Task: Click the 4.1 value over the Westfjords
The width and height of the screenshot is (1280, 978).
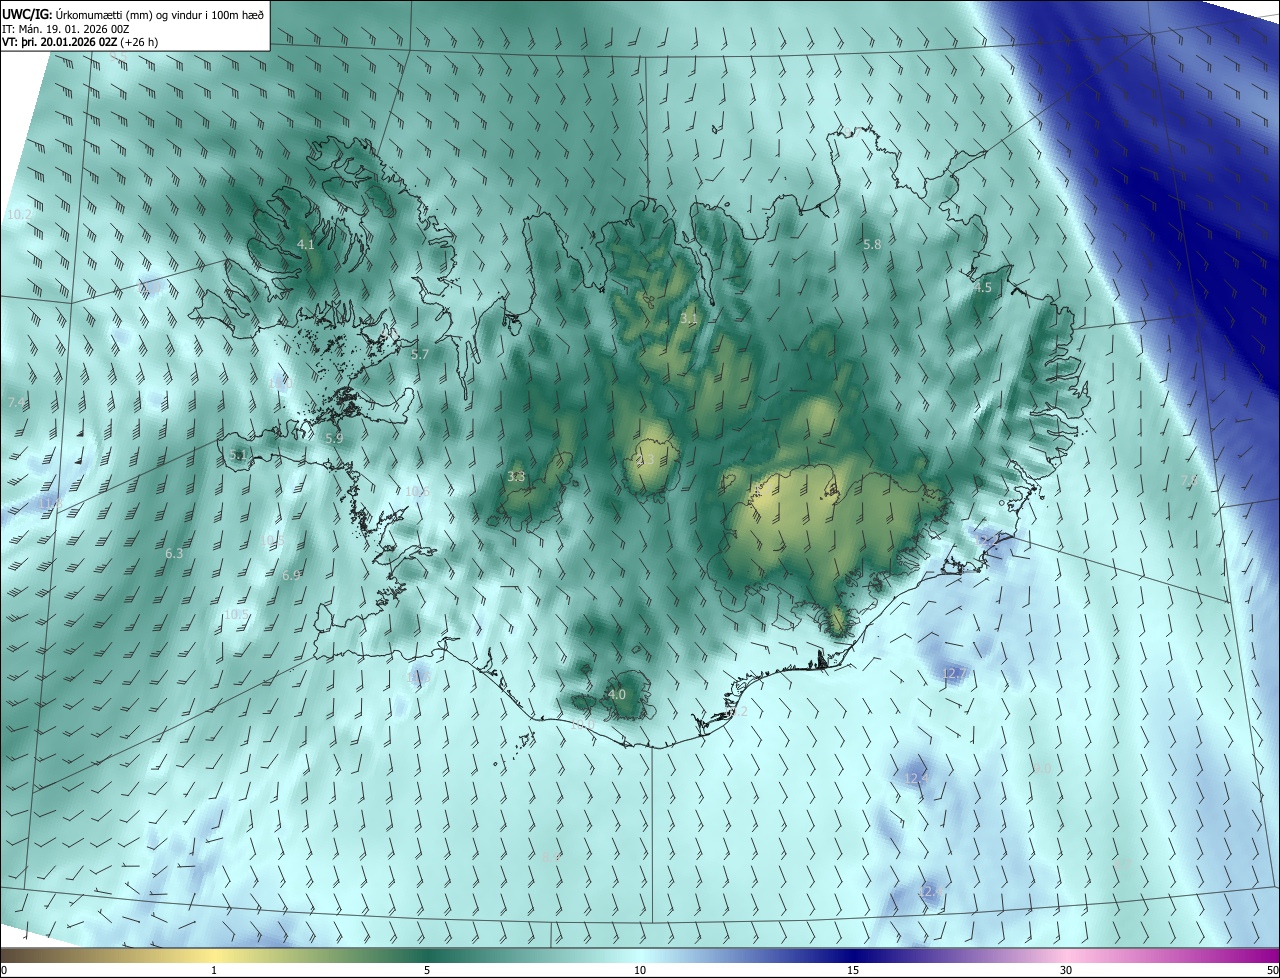Action: coord(306,244)
